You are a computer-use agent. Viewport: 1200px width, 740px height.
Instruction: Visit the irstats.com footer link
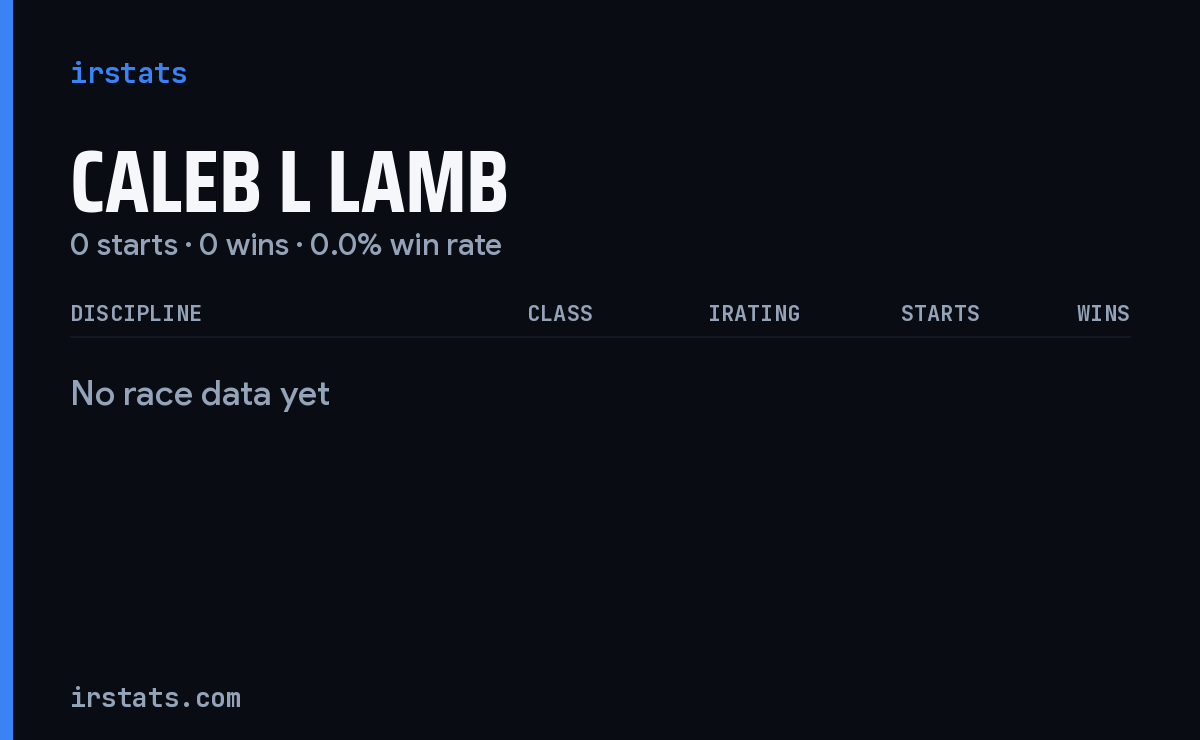tap(155, 697)
